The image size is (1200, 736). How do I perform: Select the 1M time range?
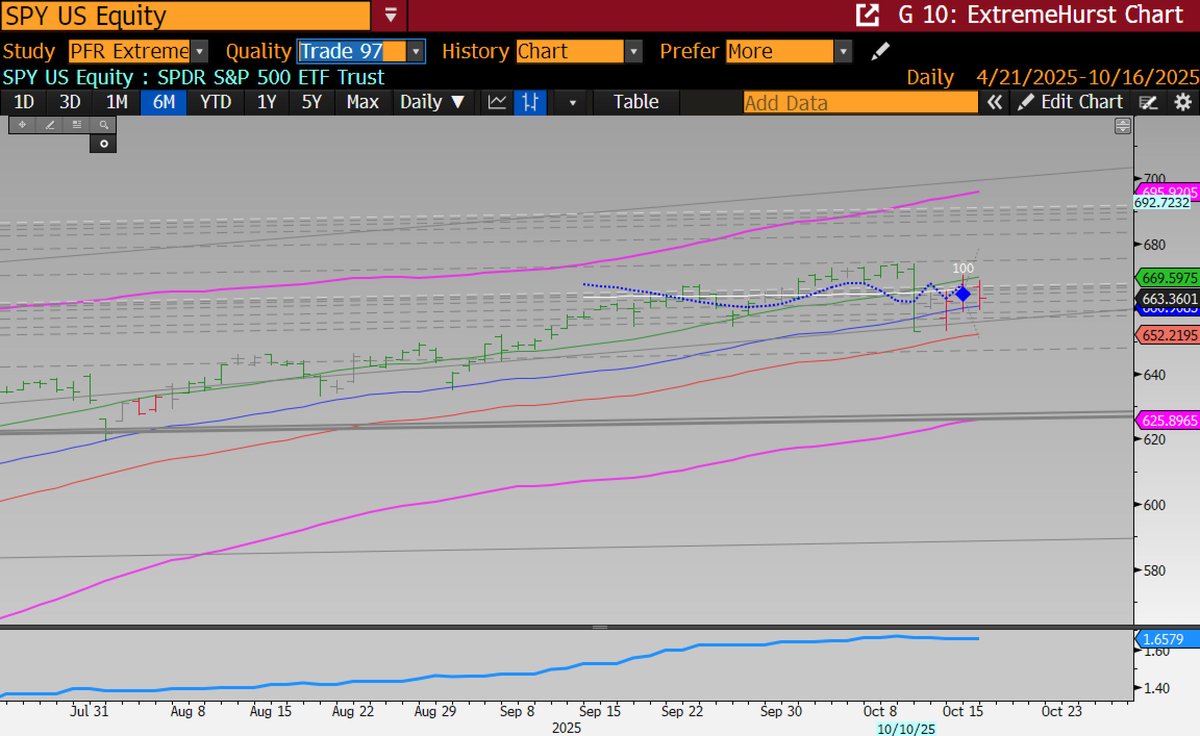[x=116, y=101]
